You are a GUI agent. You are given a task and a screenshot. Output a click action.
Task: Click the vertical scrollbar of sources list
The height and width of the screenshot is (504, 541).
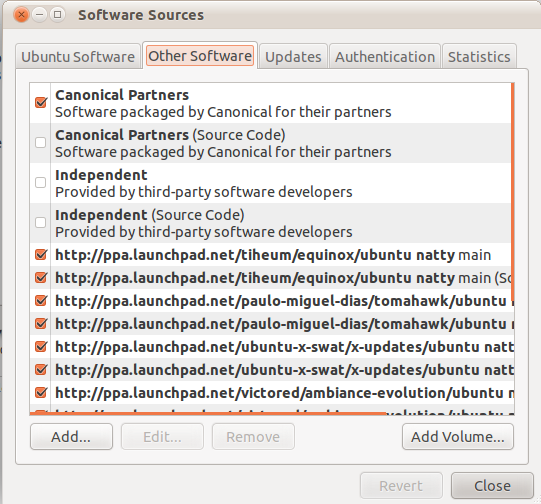point(513,192)
